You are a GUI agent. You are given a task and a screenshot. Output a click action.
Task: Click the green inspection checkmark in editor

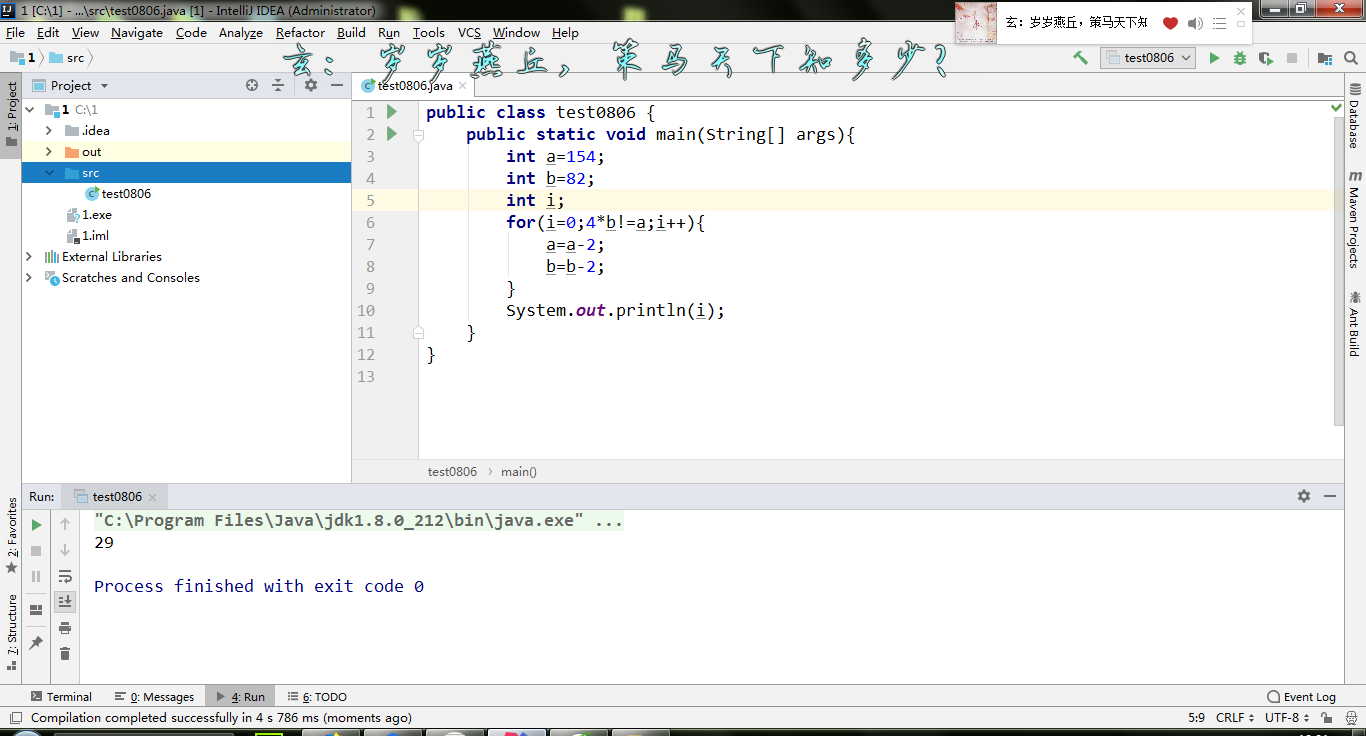[1337, 107]
